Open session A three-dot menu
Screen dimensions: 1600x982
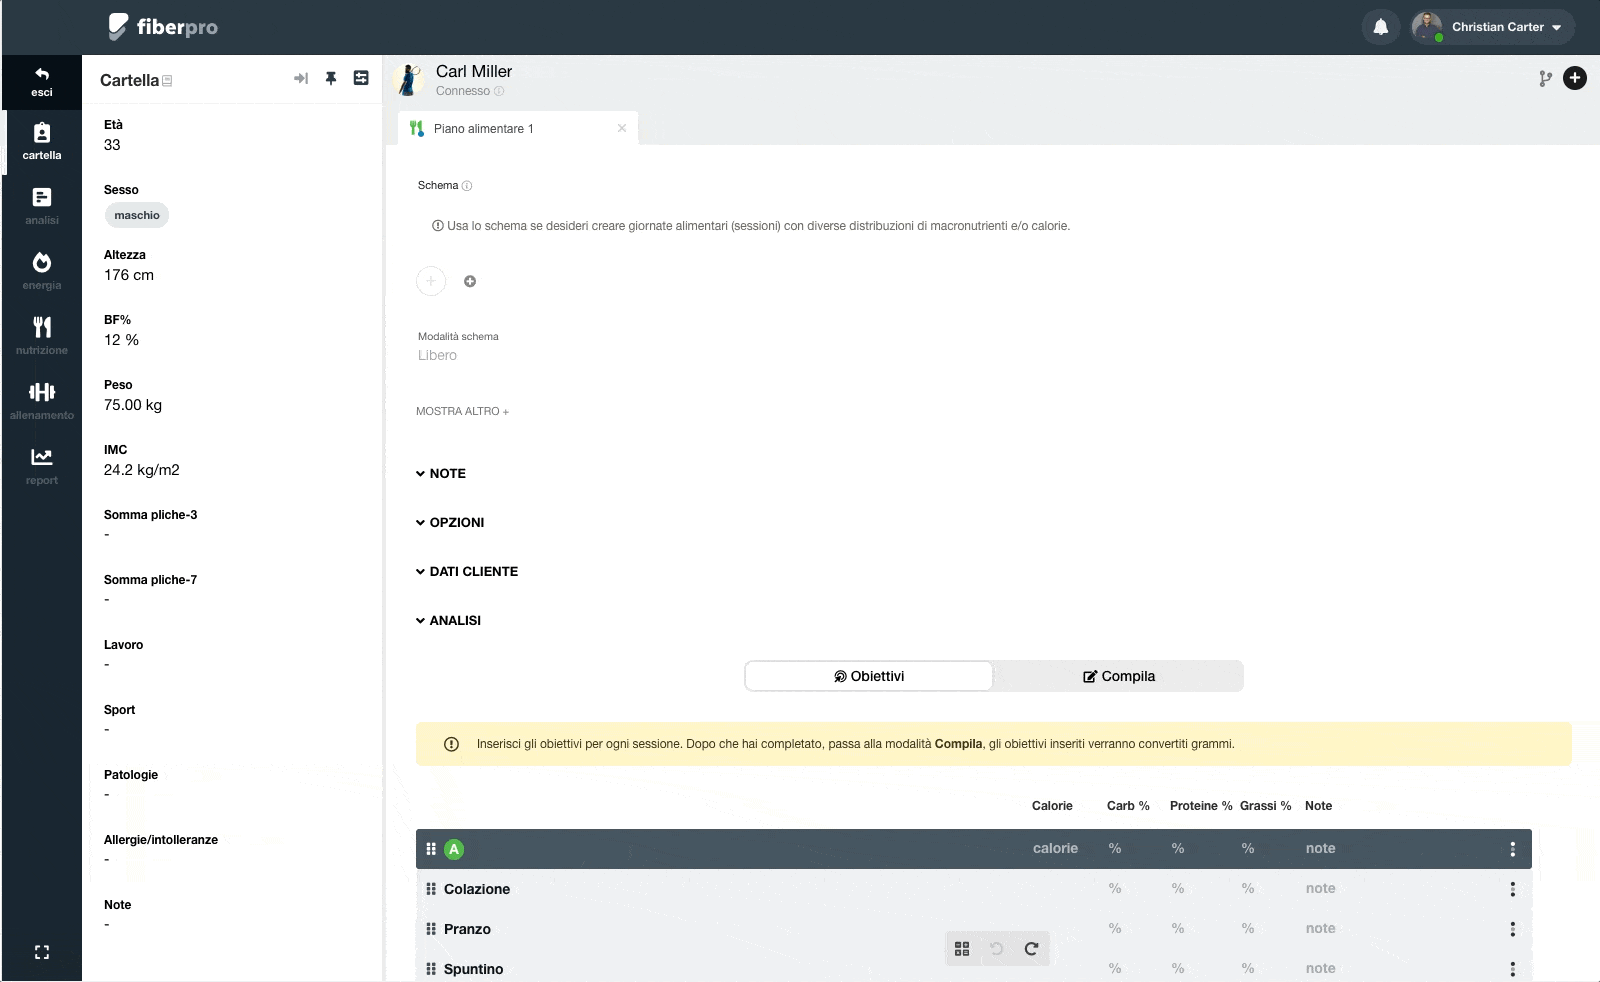pyautogui.click(x=1512, y=849)
